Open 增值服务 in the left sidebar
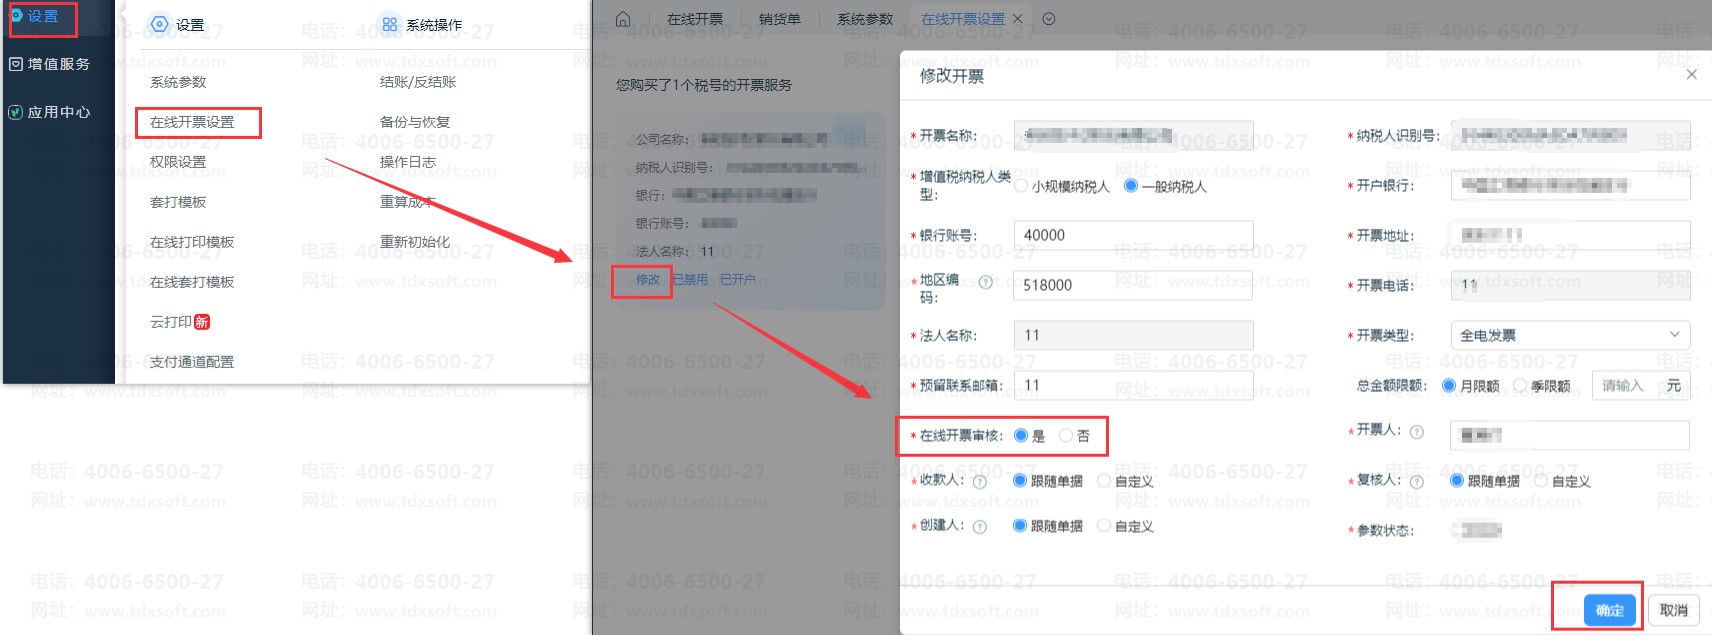This screenshot has height=635, width=1712. (x=50, y=64)
